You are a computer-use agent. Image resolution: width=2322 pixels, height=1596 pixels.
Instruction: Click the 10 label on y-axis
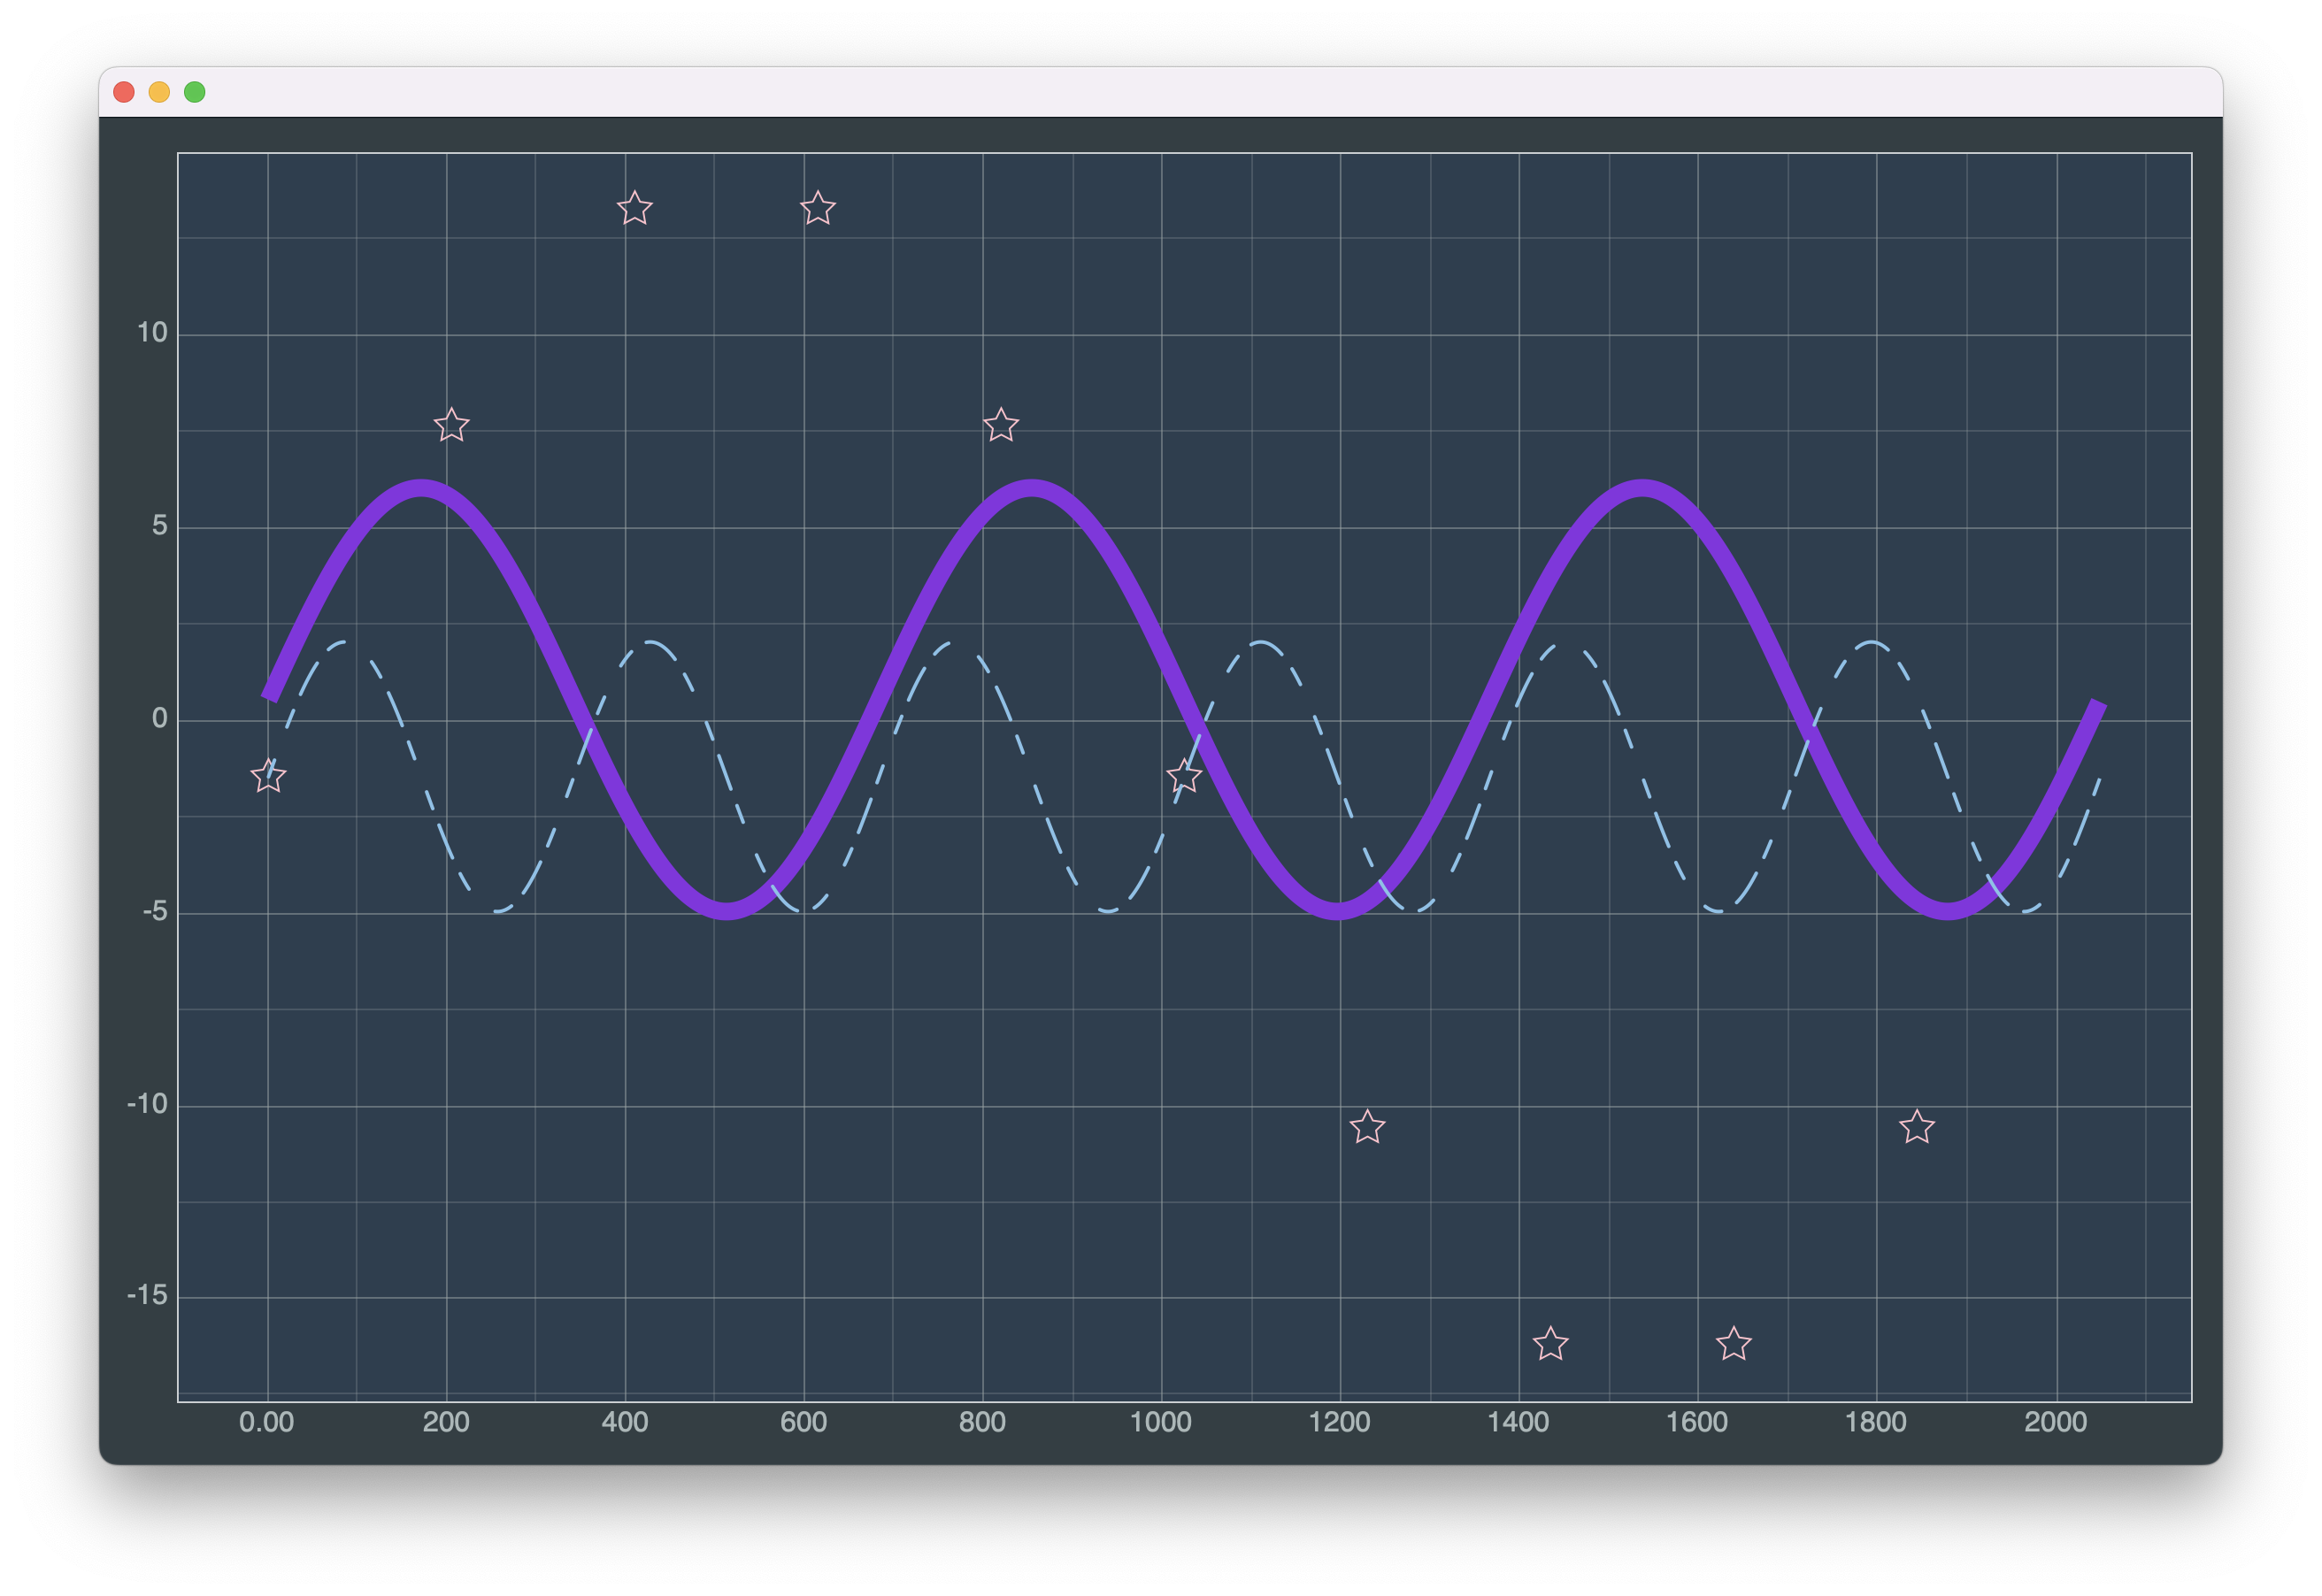pos(152,333)
